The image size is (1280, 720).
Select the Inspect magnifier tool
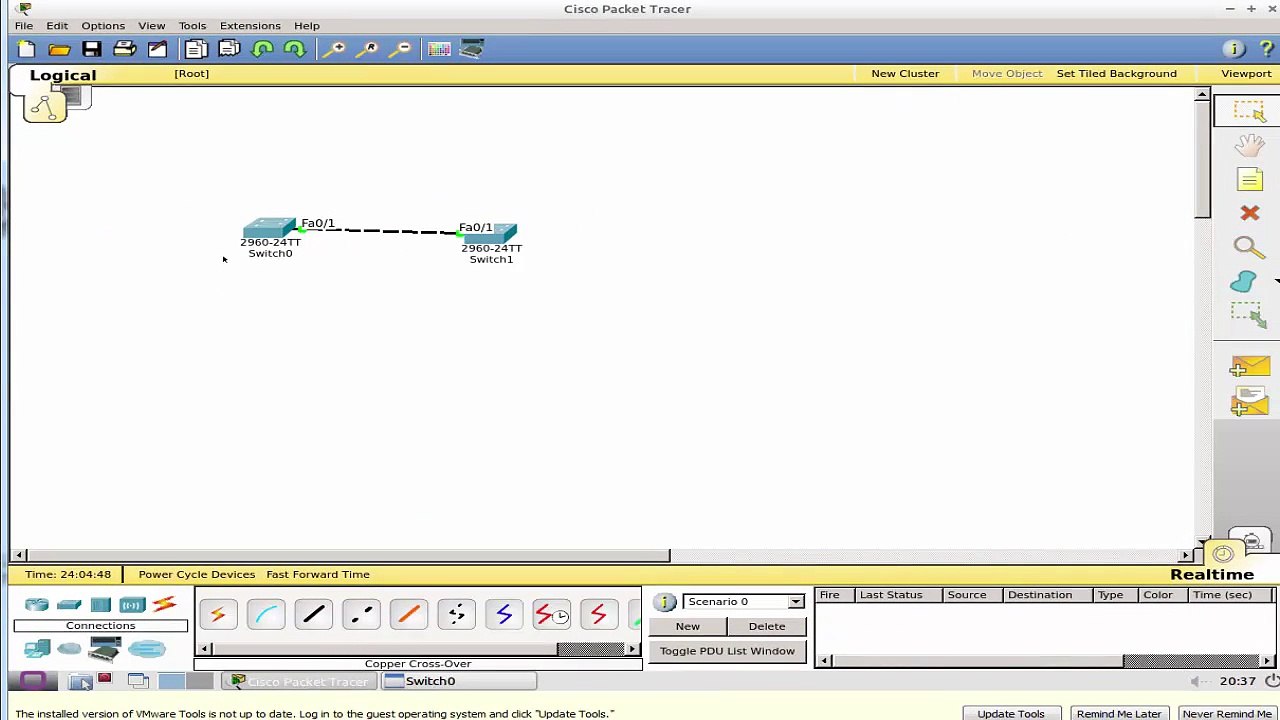tap(1248, 247)
